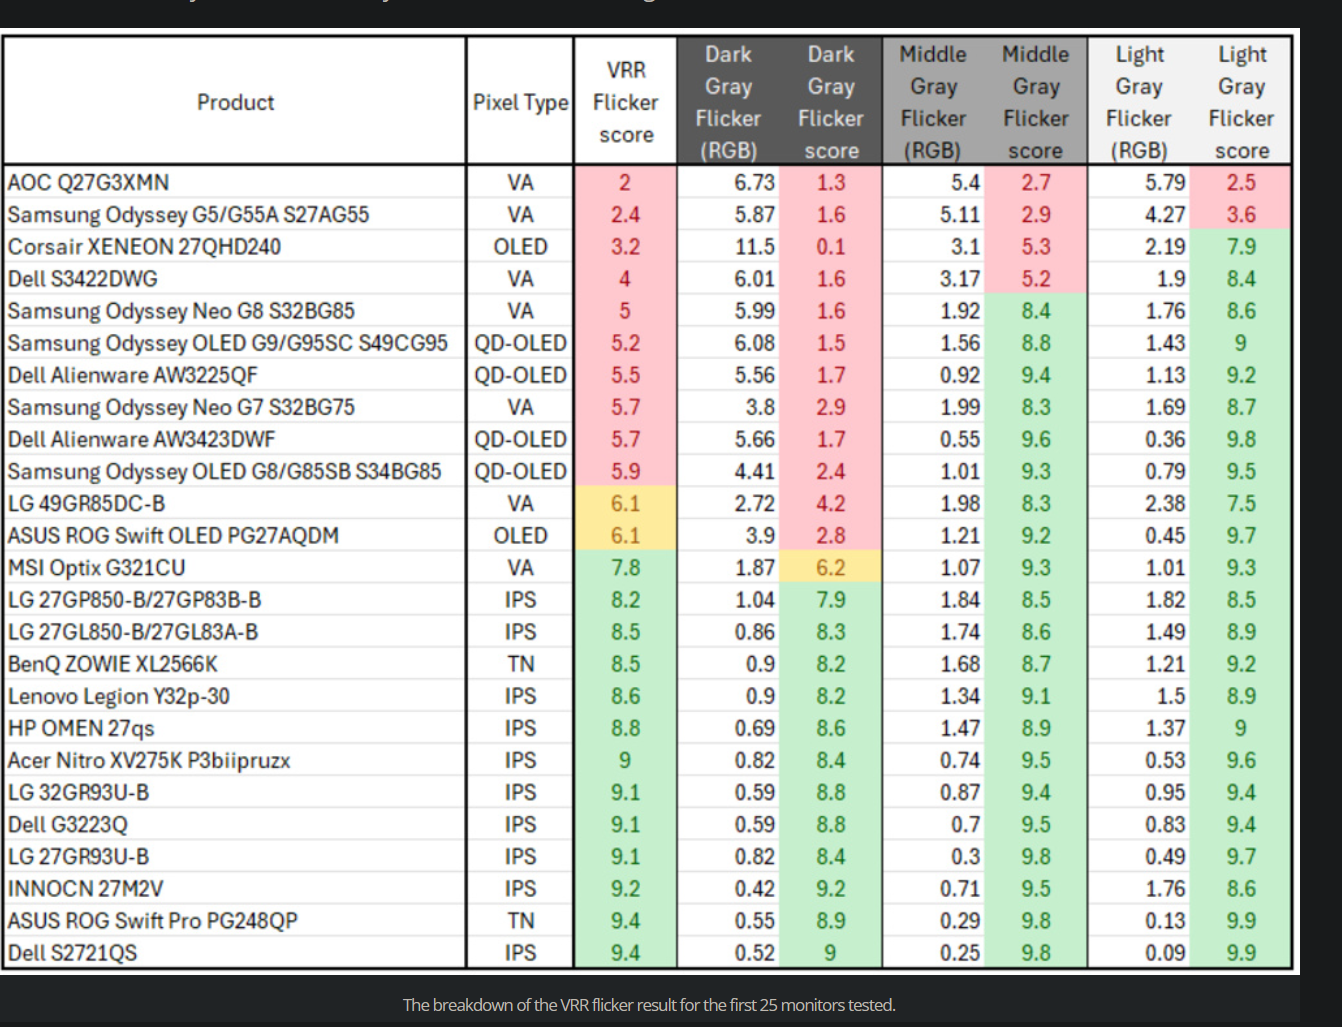Select the Dell G3223Q product name

click(68, 824)
